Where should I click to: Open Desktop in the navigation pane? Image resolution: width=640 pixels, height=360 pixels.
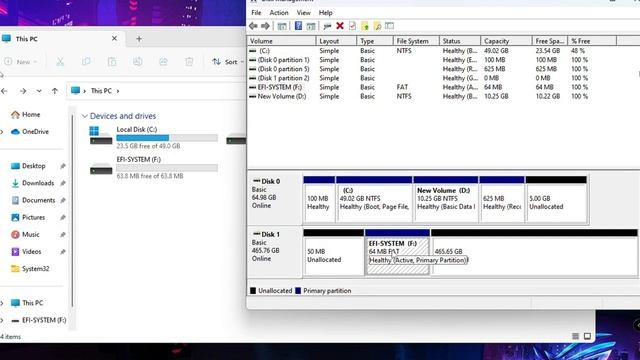point(28,166)
